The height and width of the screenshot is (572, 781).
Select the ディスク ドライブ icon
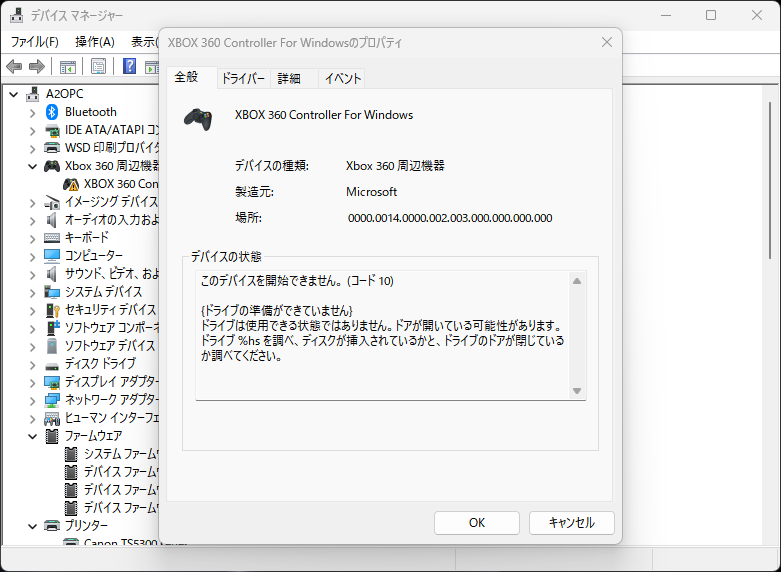pos(52,366)
